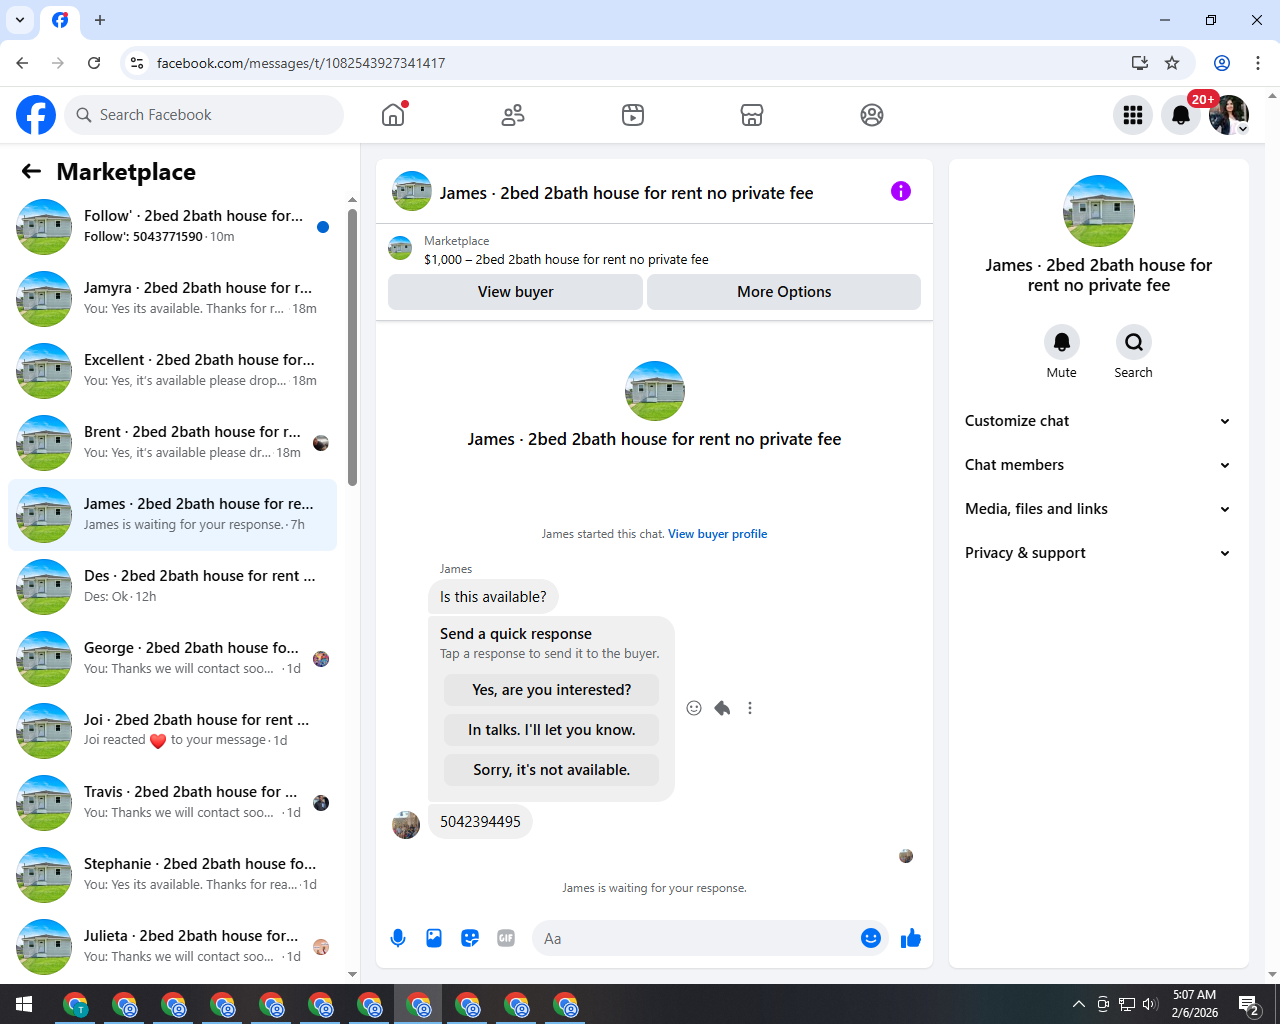Open the Des conversation
The width and height of the screenshot is (1280, 1024).
pos(172,587)
